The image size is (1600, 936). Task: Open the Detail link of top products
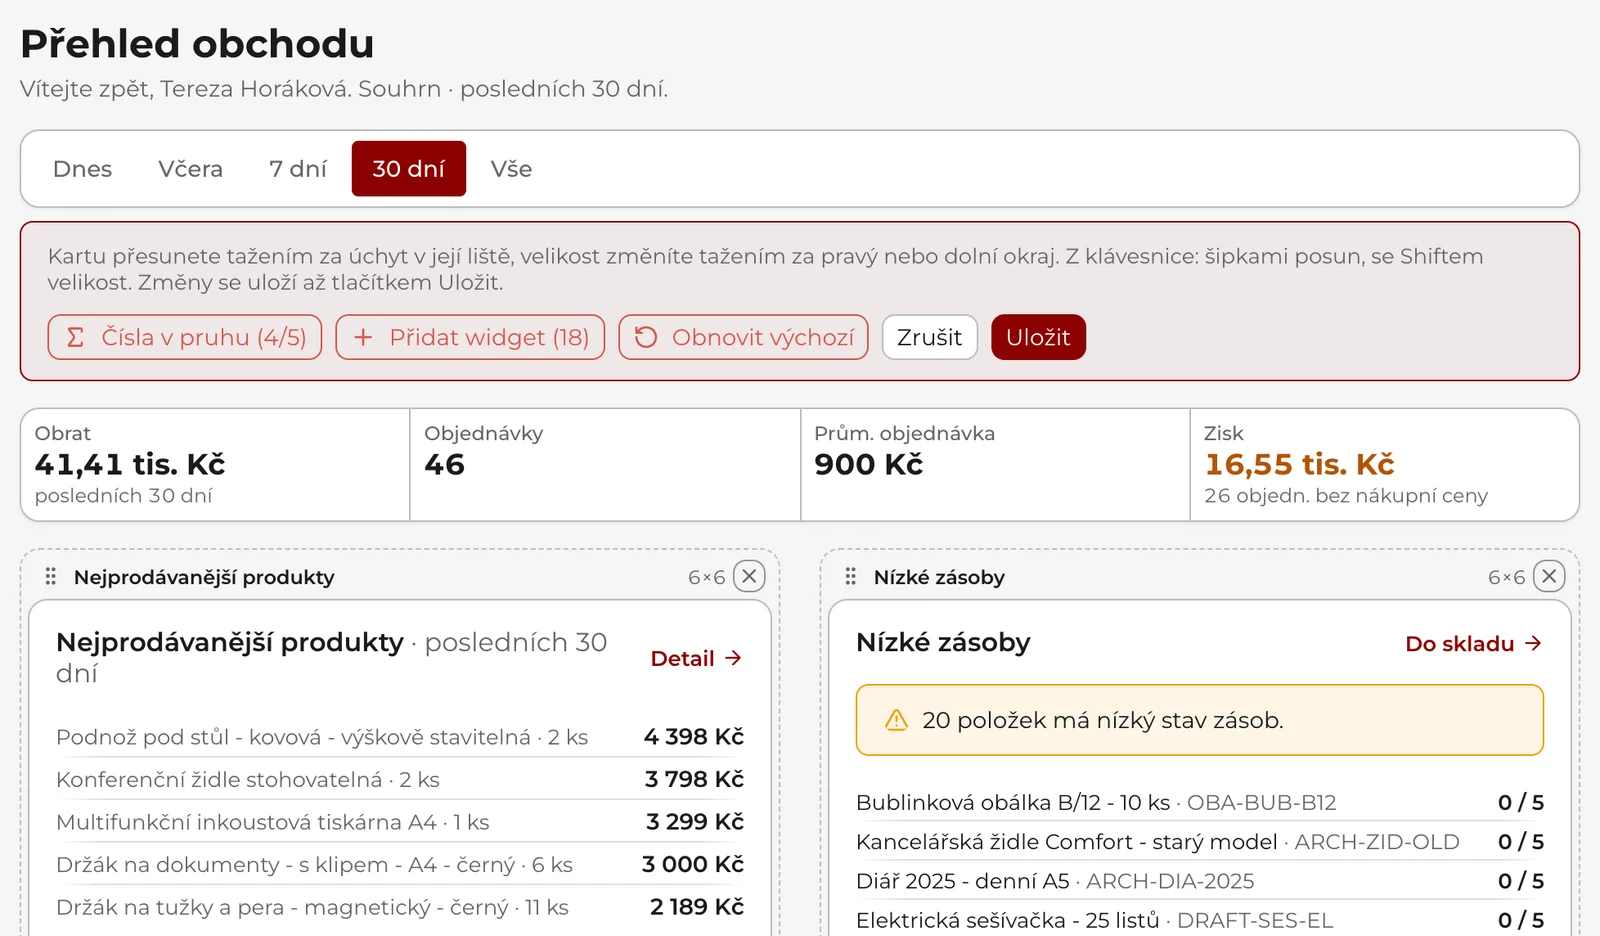point(696,658)
